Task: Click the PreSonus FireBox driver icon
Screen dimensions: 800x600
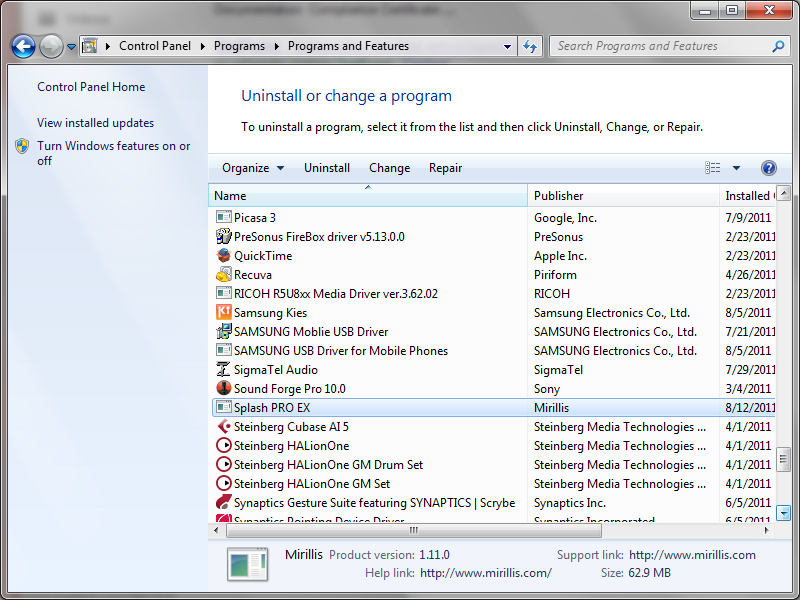Action: click(x=223, y=237)
